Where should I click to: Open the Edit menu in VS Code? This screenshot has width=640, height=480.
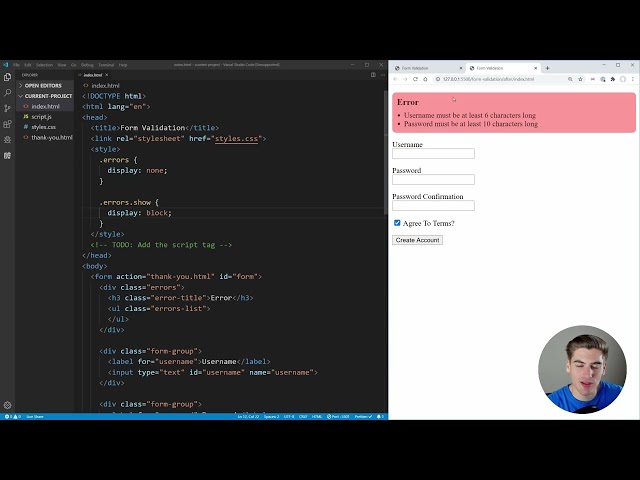pos(28,65)
